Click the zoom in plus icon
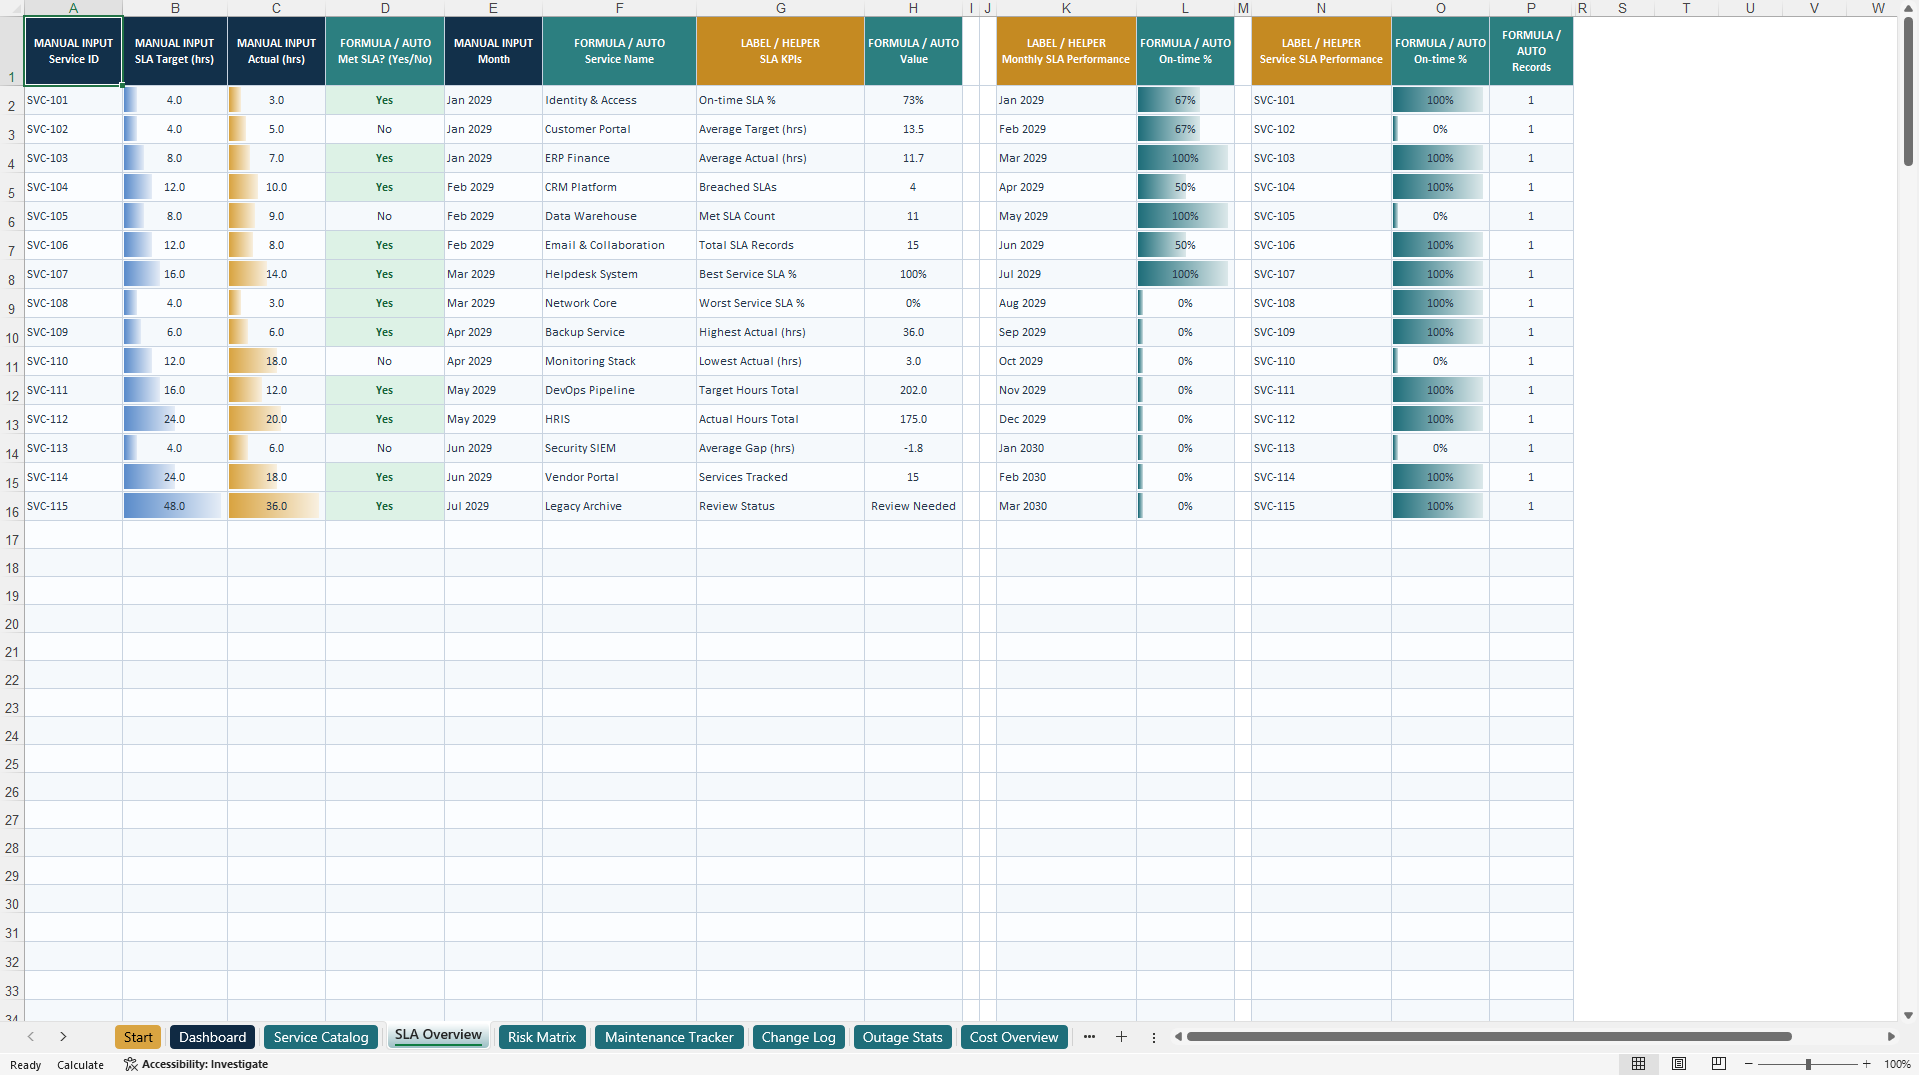 point(1866,1064)
